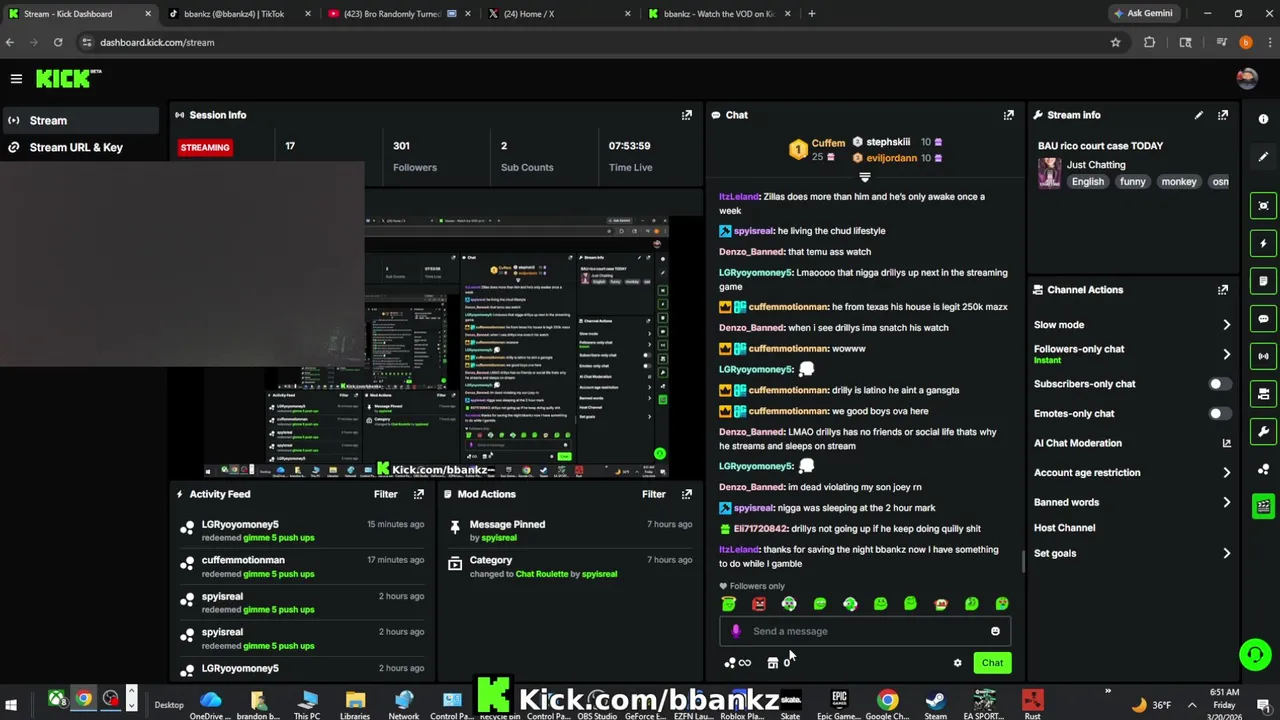Pop out the Stream info panel
This screenshot has width=1280, height=720.
(x=1222, y=115)
